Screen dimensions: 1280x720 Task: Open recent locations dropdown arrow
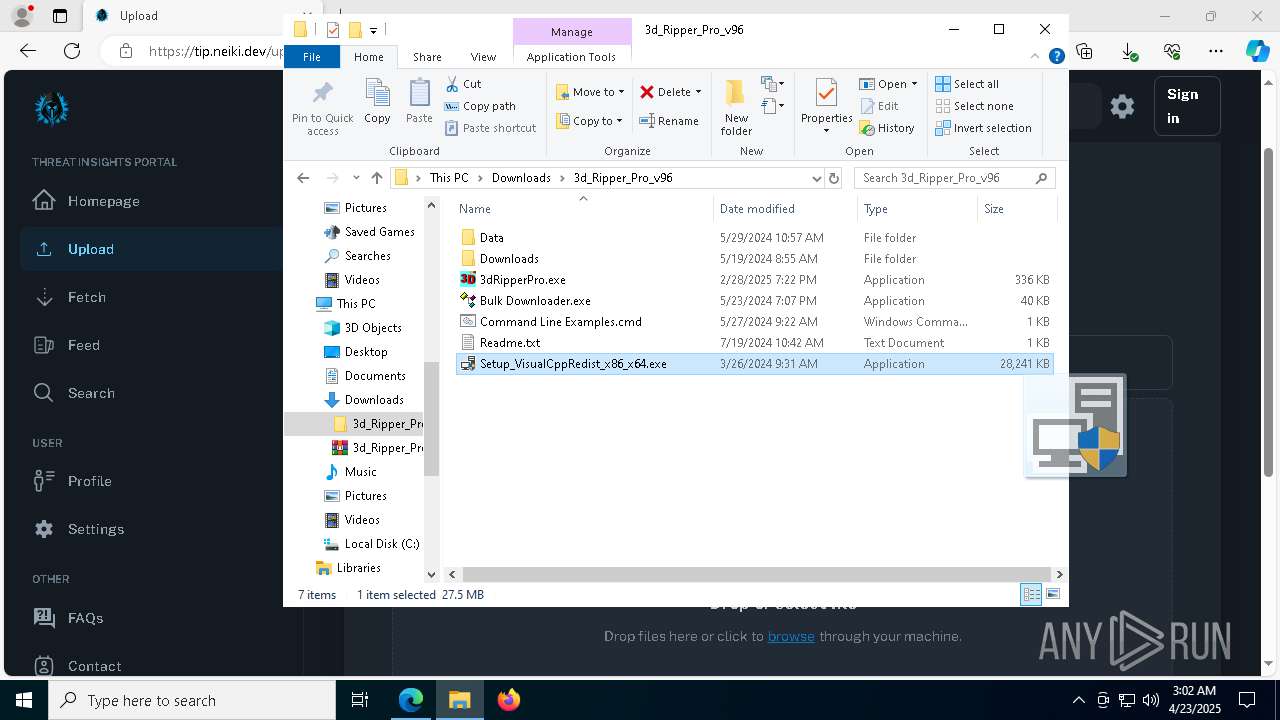point(356,178)
